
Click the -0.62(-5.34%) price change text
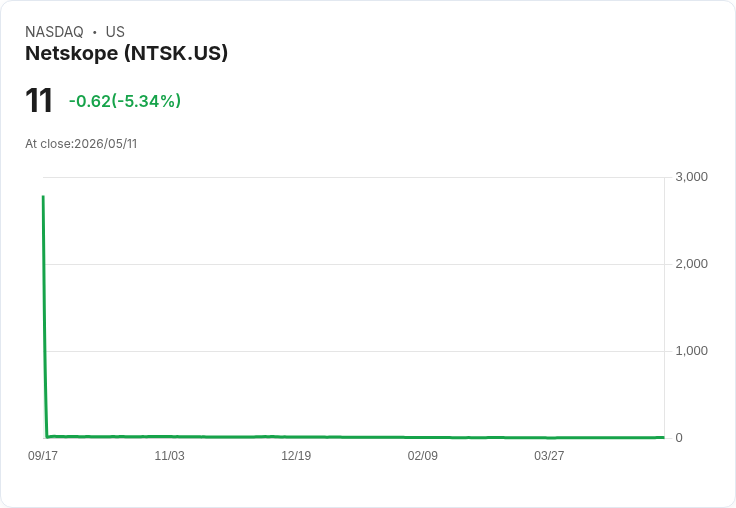pos(125,101)
